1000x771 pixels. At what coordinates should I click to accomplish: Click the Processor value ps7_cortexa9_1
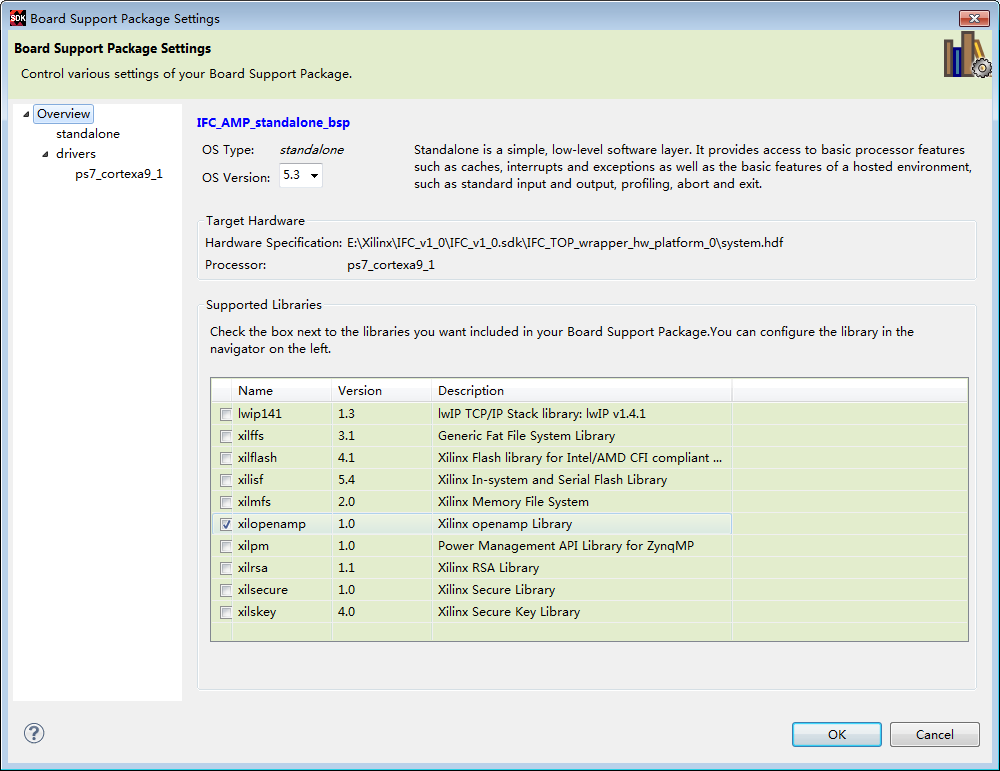point(391,265)
